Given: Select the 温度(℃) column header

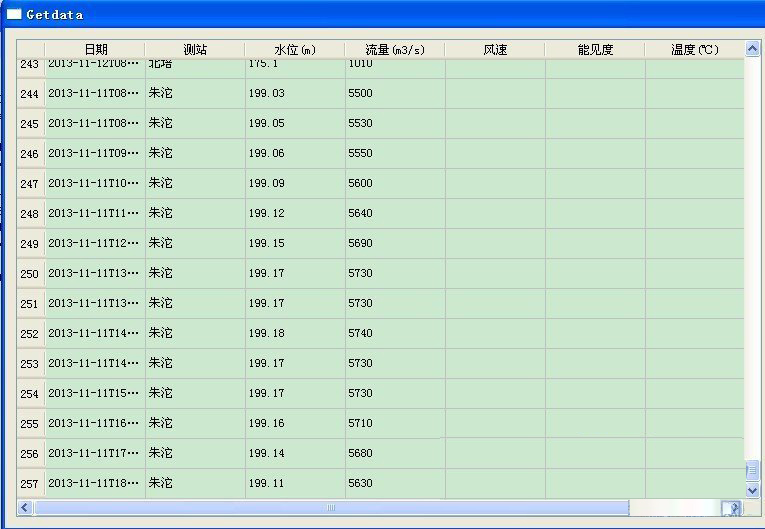Looking at the screenshot, I should [695, 50].
